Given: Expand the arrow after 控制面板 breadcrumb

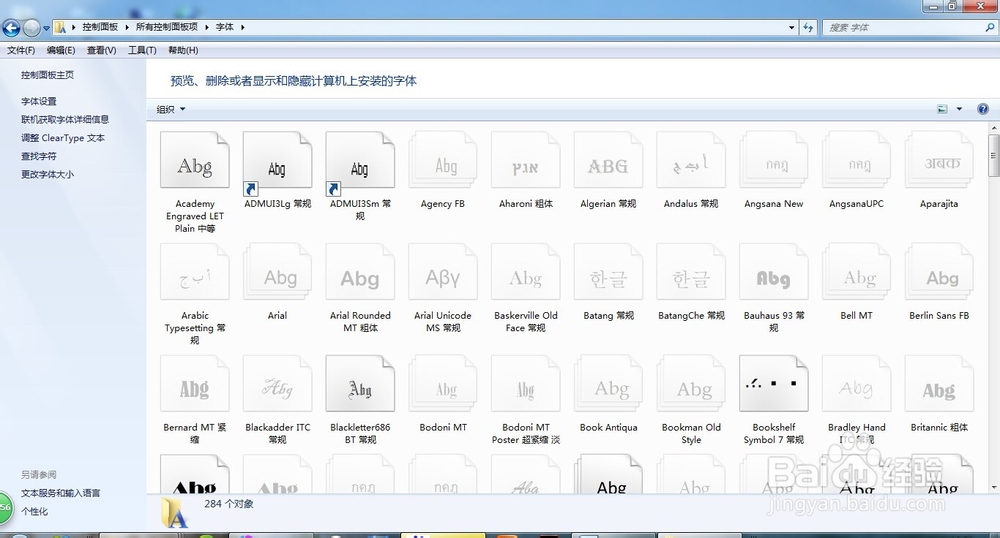Looking at the screenshot, I should (127, 27).
